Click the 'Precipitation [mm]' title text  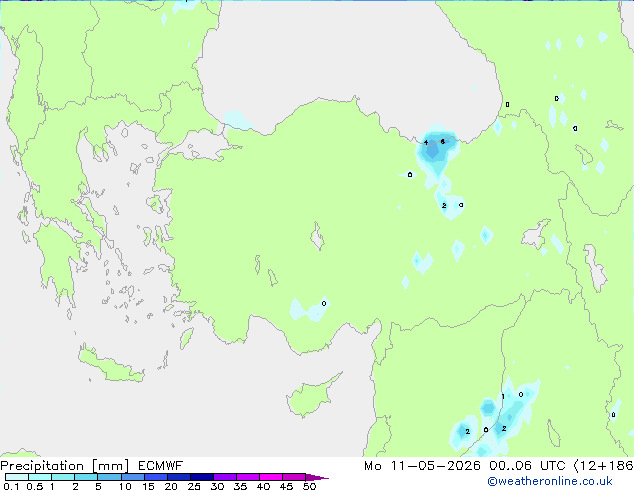[65, 466]
